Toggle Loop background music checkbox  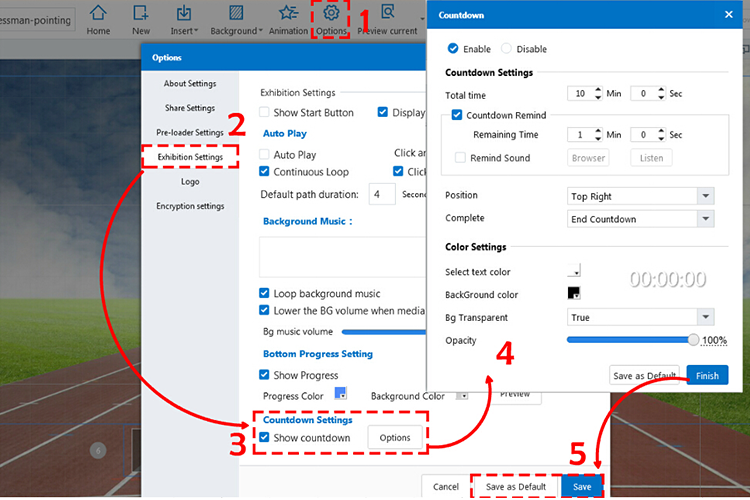pos(264,293)
